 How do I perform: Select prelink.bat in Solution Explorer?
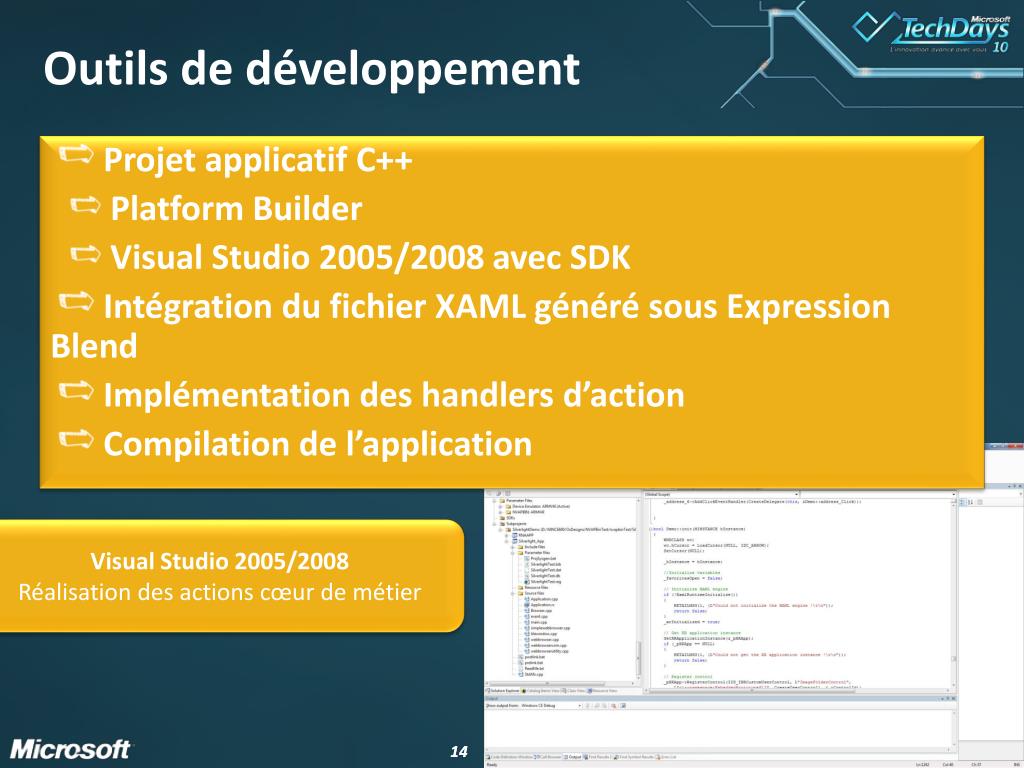(x=531, y=662)
